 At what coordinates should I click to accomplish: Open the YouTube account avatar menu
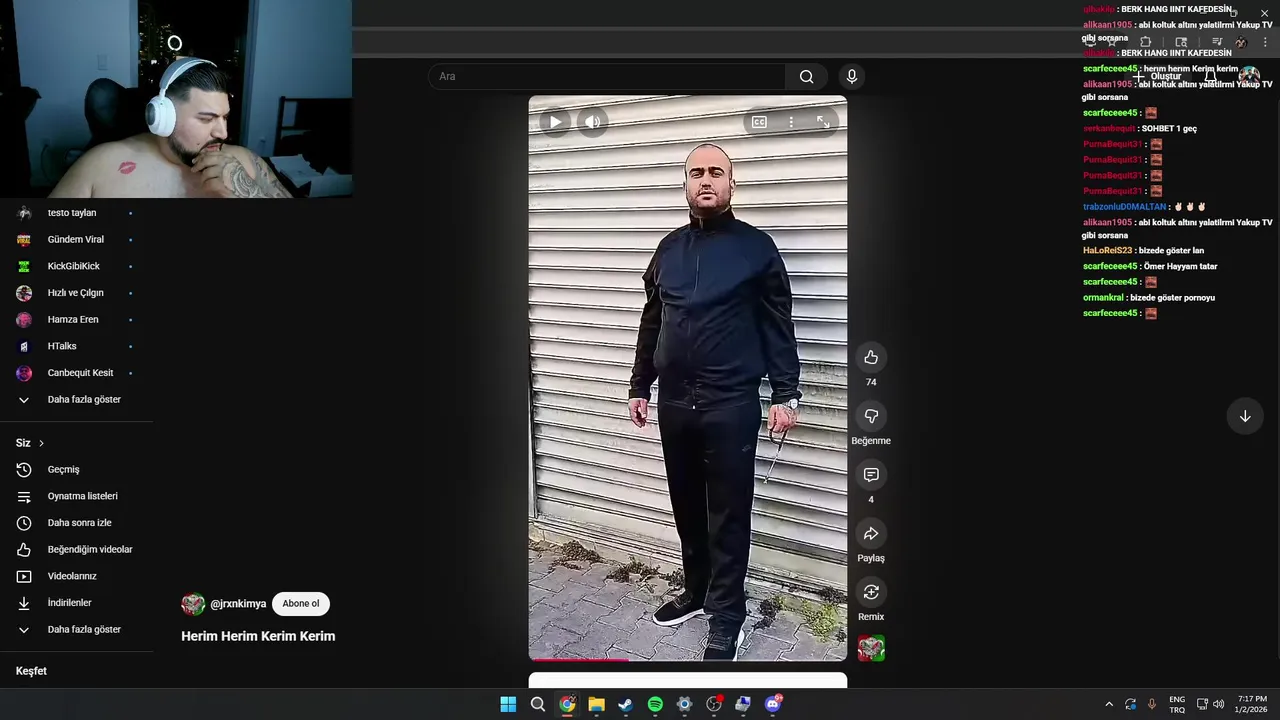coord(1249,76)
